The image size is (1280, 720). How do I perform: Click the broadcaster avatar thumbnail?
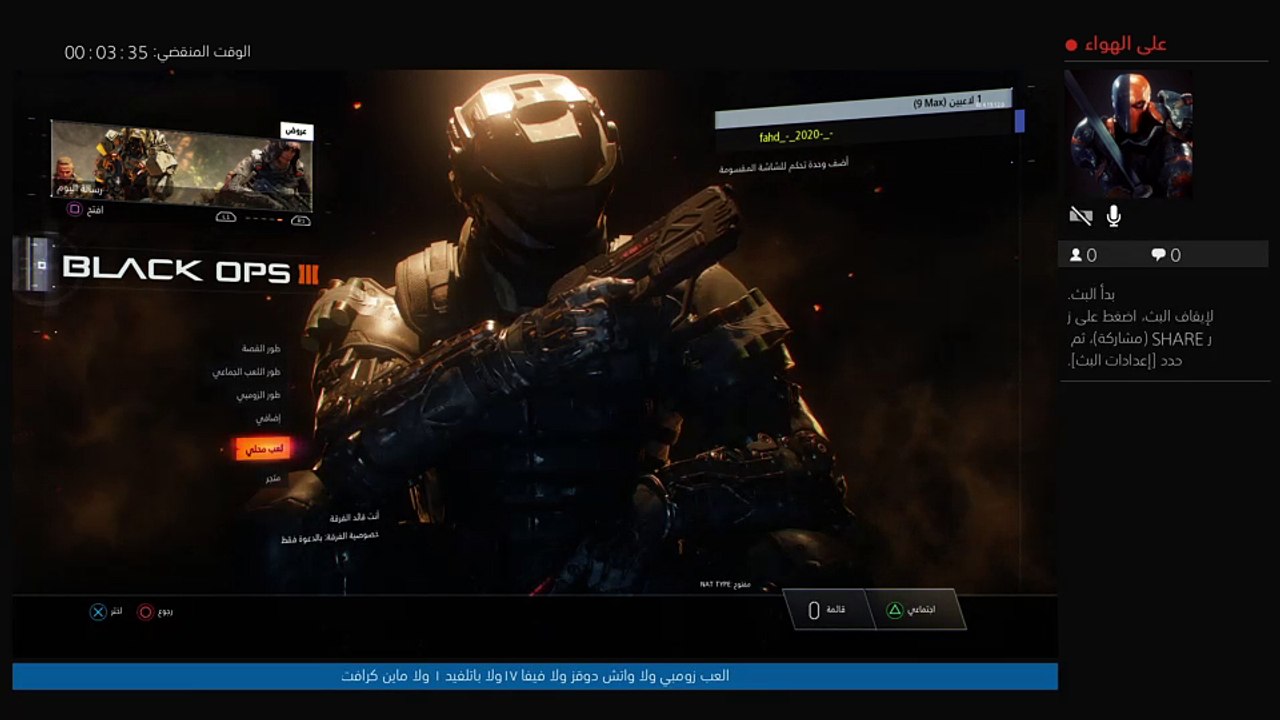(1129, 134)
